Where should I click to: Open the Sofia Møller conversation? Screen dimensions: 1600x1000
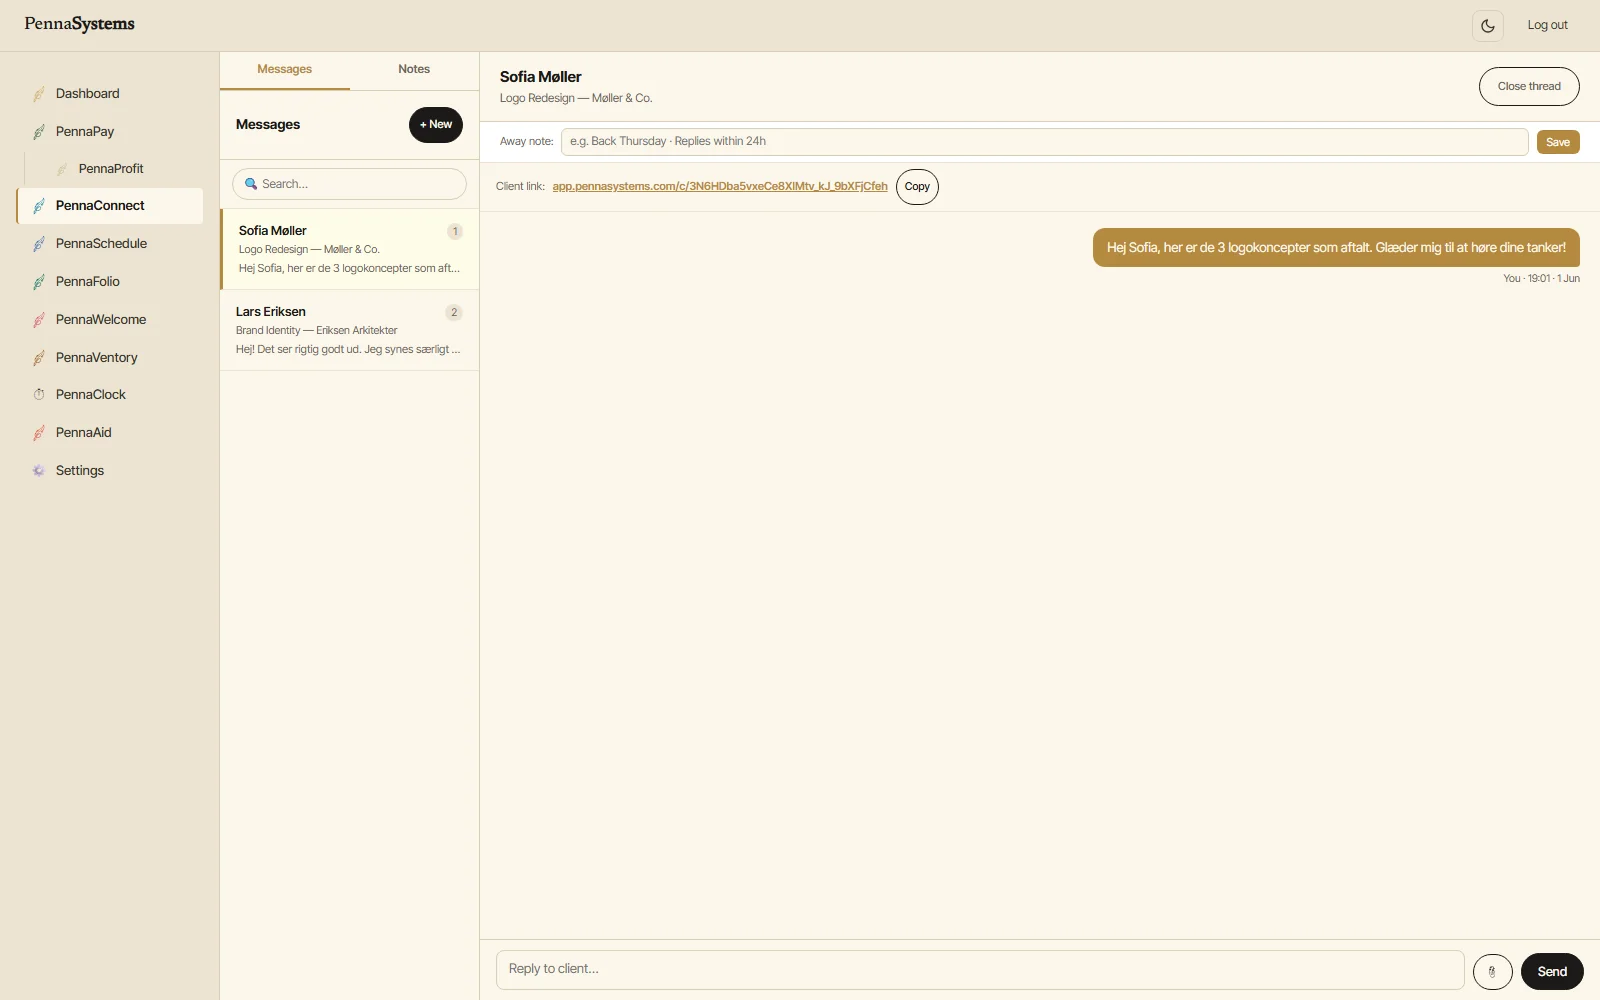click(350, 250)
